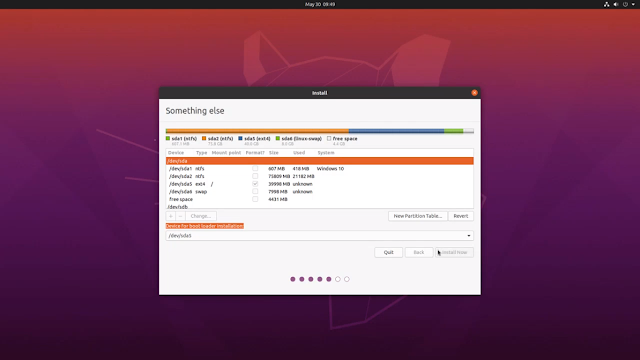Toggle format checkbox for /dev/sda1
640x360 pixels.
coord(255,169)
